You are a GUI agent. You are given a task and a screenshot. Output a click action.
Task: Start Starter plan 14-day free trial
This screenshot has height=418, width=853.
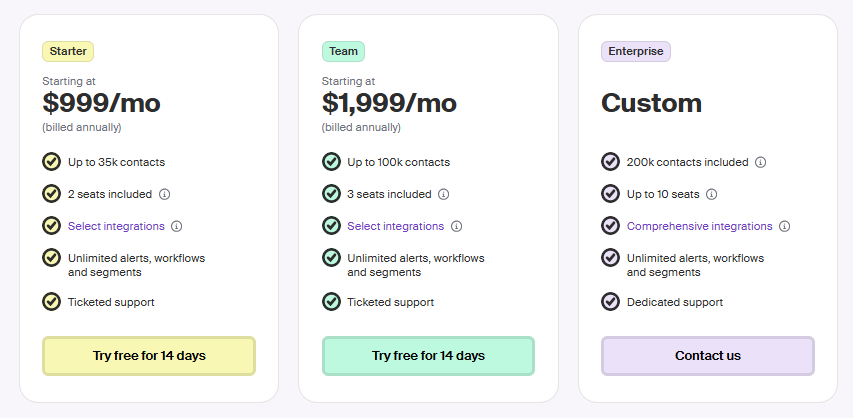(x=149, y=356)
